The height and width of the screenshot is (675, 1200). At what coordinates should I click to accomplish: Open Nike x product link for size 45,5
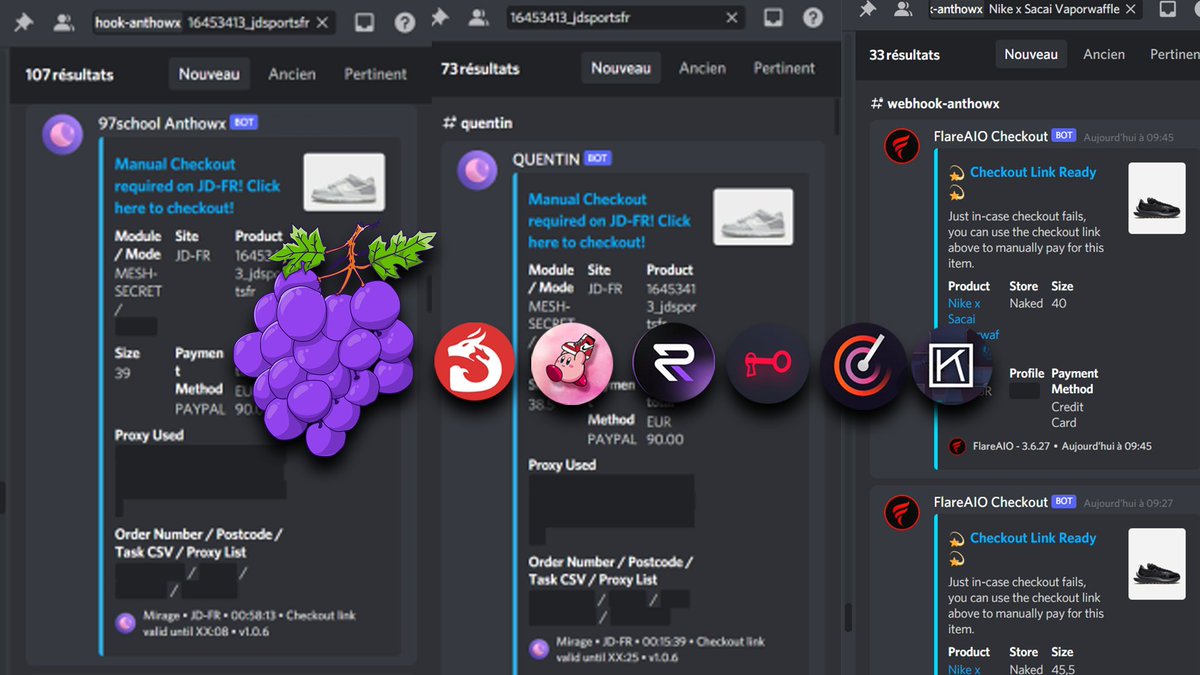(x=964, y=669)
